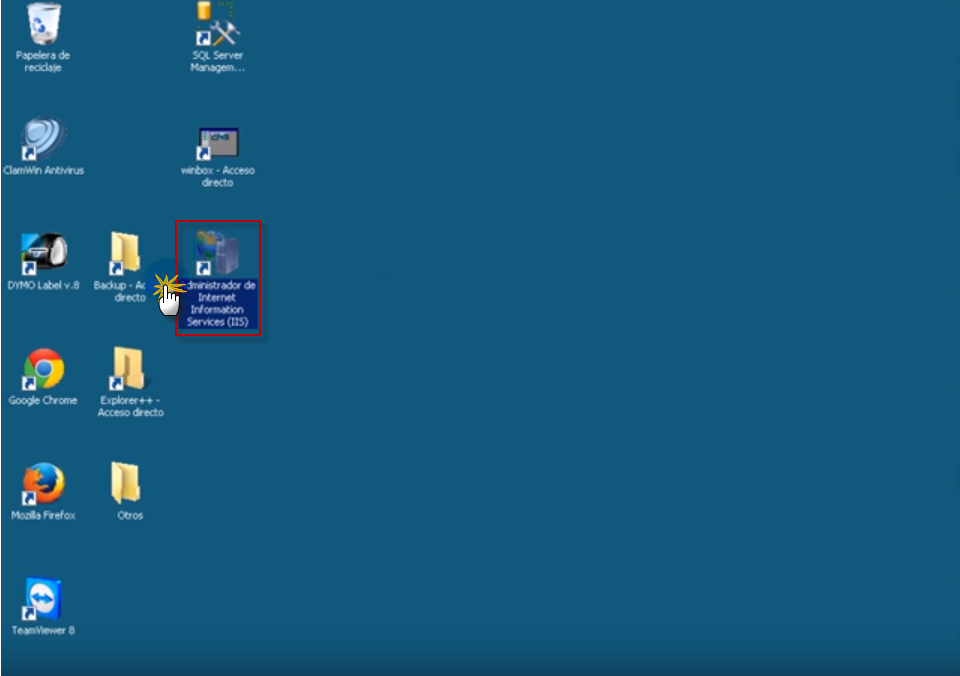
Task: Click the 'SQL Server Managem...' text label
Action: tap(217, 61)
